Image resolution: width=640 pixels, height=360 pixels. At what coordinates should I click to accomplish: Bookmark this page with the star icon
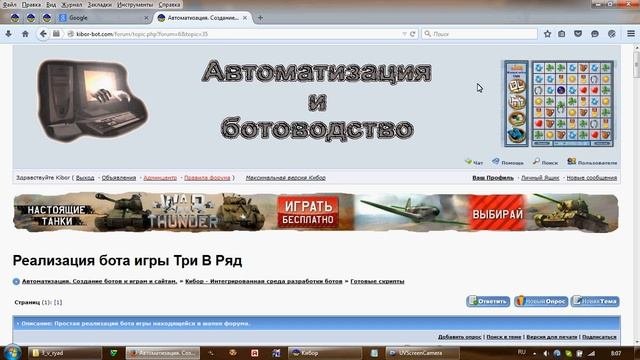point(547,34)
